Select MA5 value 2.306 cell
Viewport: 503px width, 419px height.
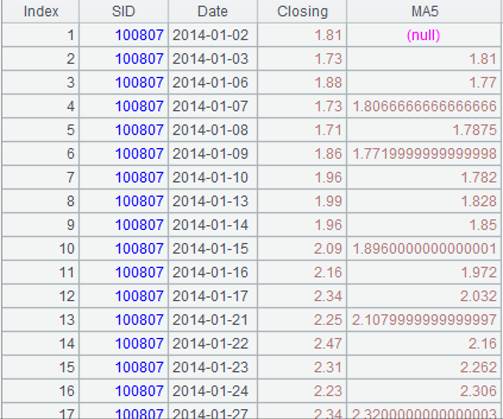tap(424, 391)
